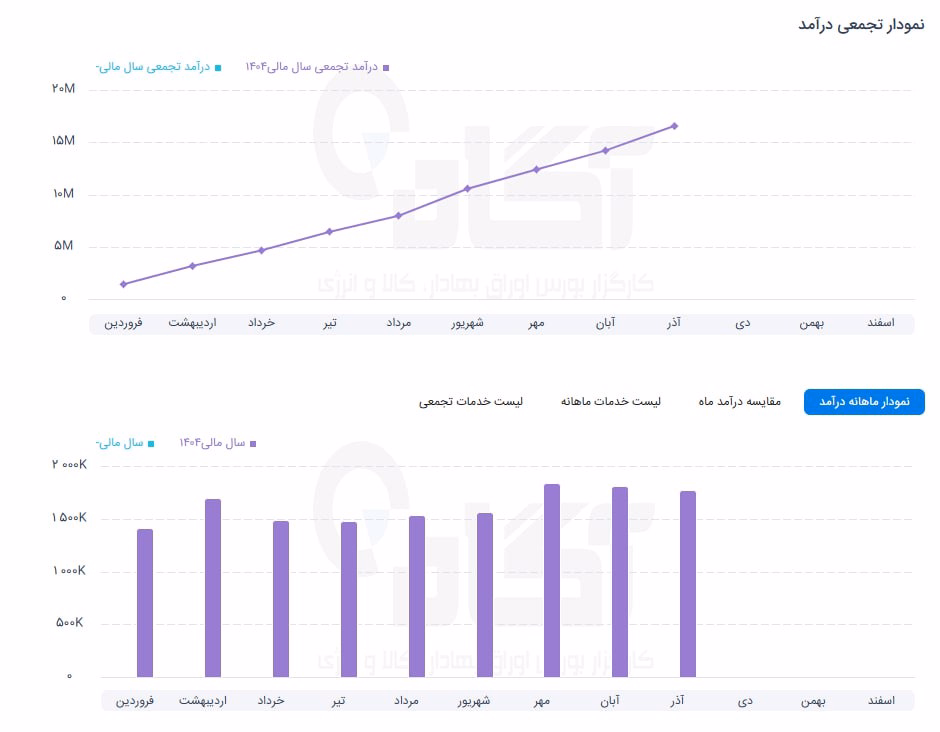This screenshot has height=732, width=940.
Task: Click دی label under the monthly bar chart
Action: click(x=745, y=701)
